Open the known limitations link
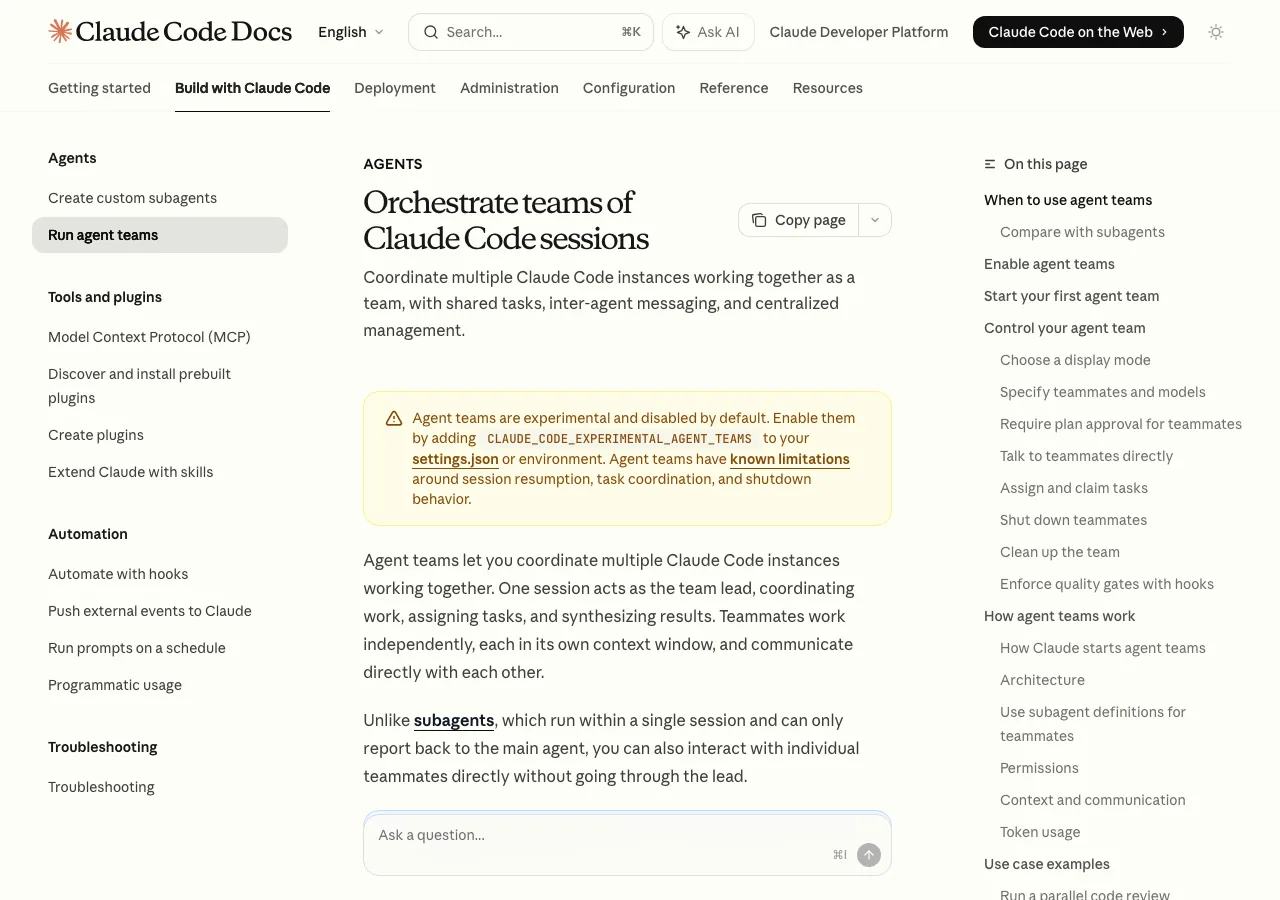This screenshot has width=1280, height=900. 790,459
